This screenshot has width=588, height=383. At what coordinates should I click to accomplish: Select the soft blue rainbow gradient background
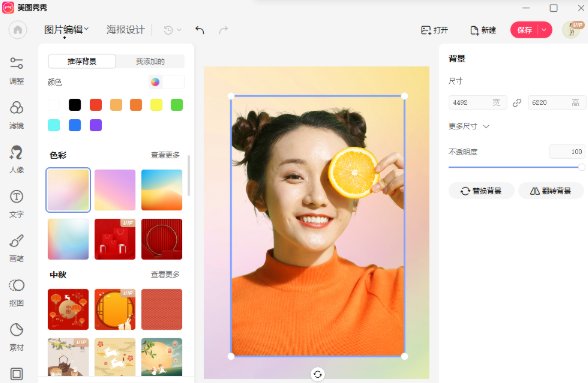click(x=68, y=239)
